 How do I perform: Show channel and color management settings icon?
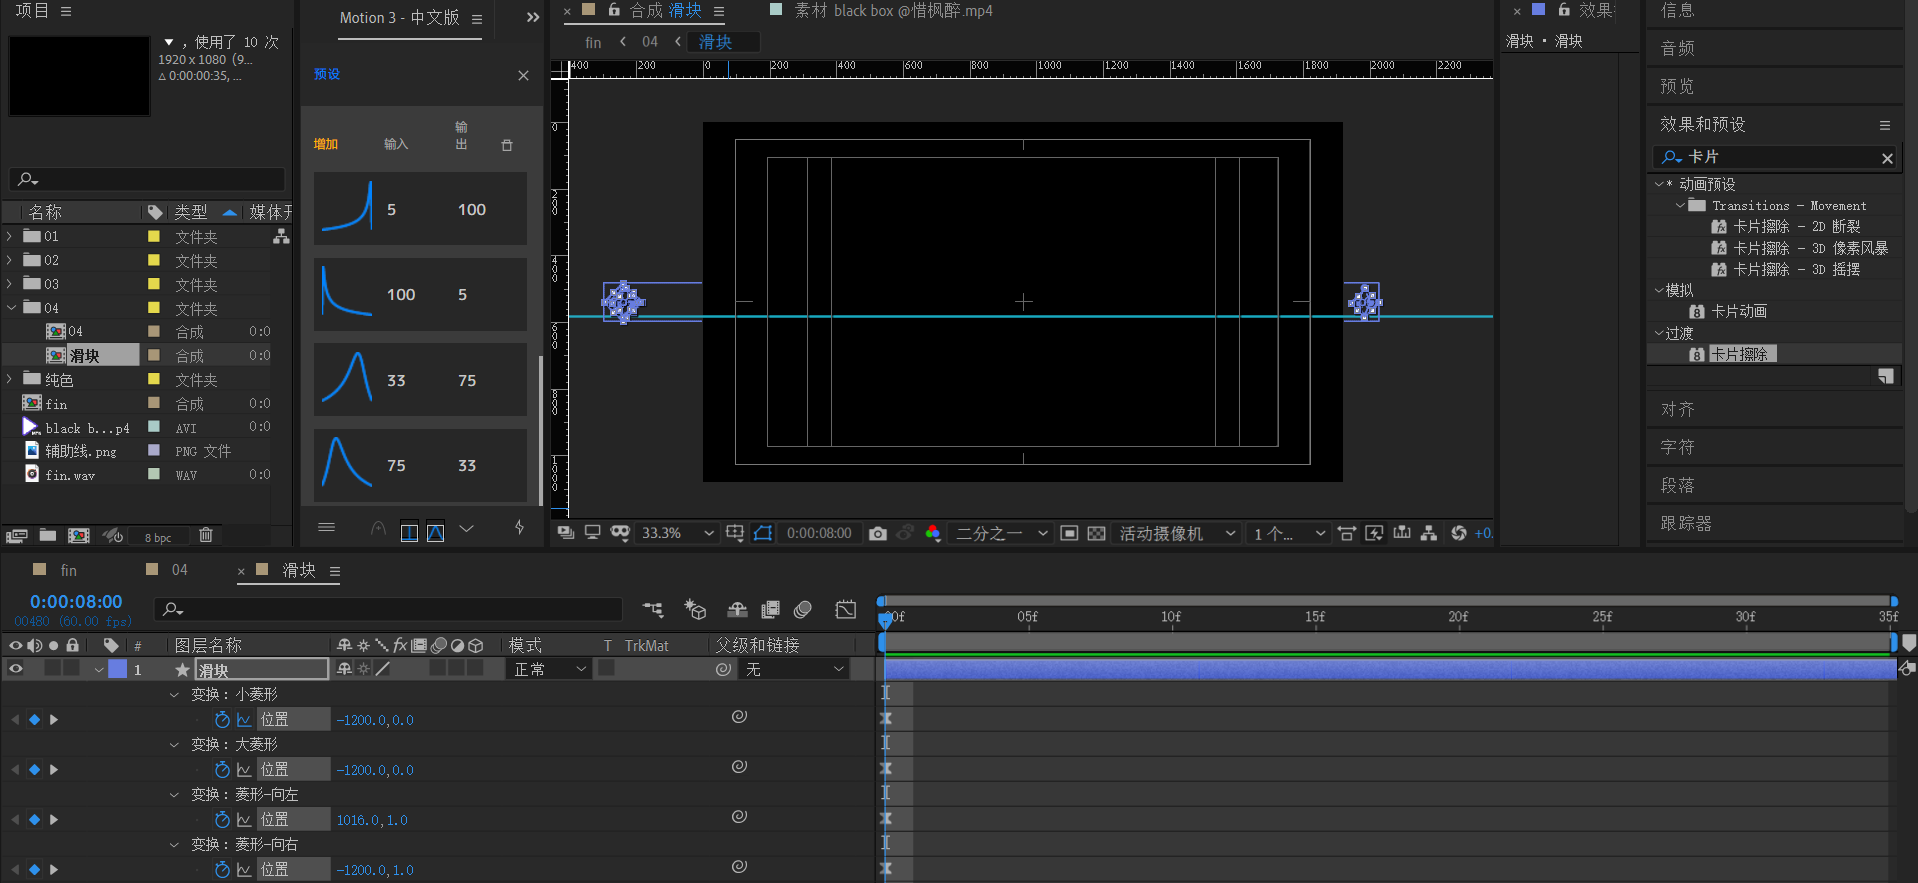coord(932,533)
